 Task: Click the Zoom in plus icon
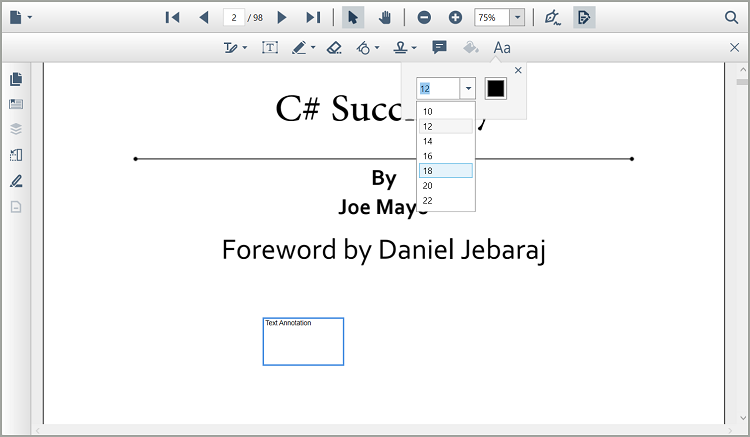pos(455,17)
